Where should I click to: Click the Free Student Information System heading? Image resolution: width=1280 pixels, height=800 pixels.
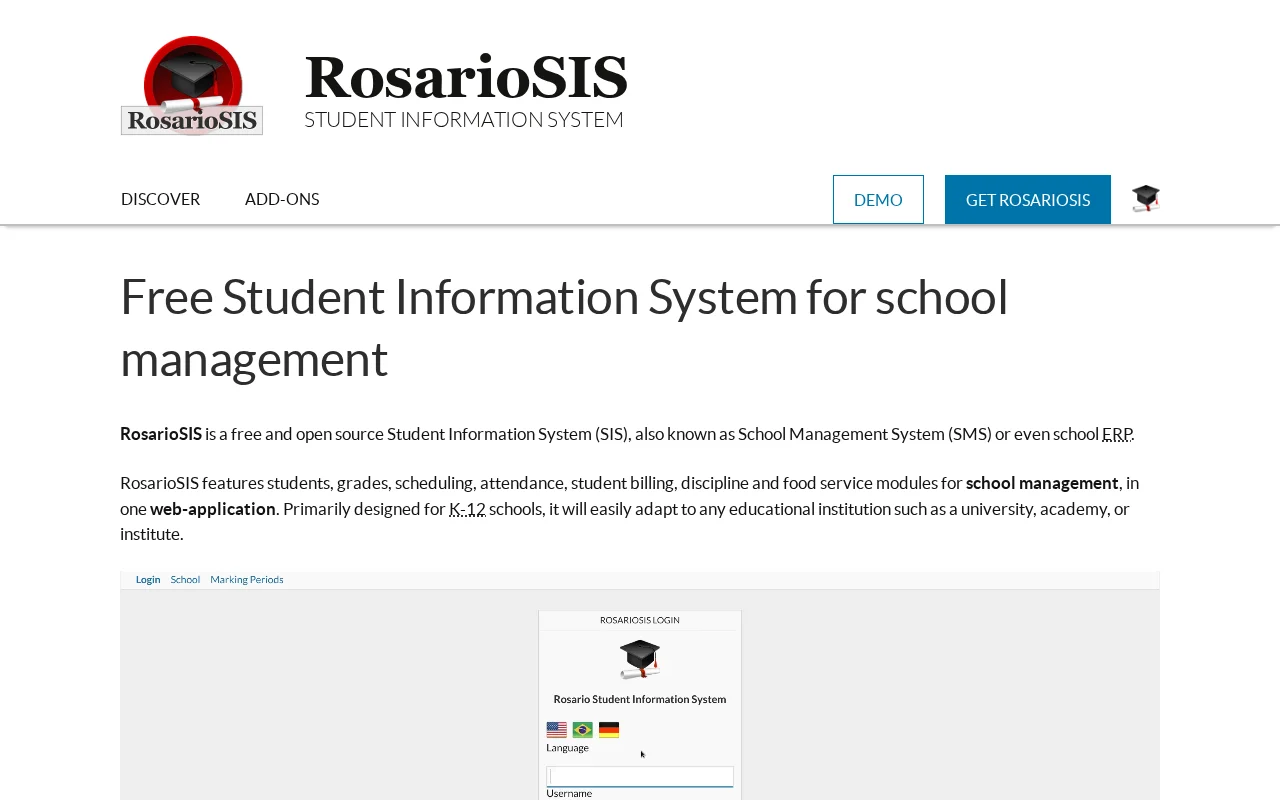point(564,327)
